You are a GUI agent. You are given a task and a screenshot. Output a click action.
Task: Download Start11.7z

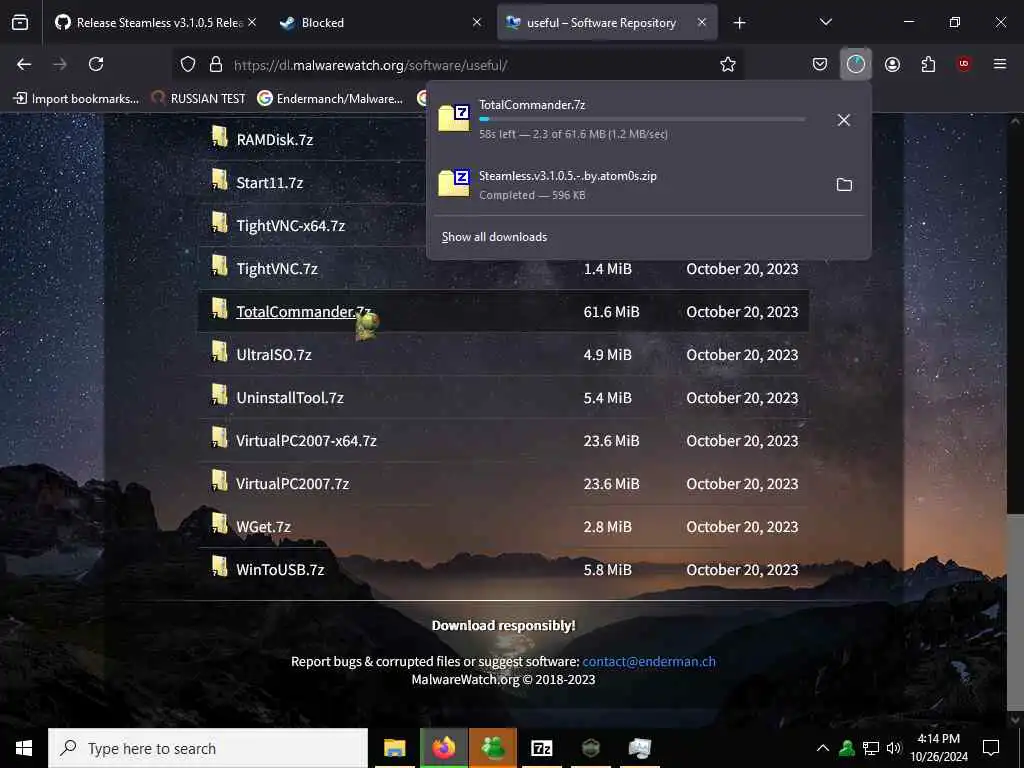point(270,183)
